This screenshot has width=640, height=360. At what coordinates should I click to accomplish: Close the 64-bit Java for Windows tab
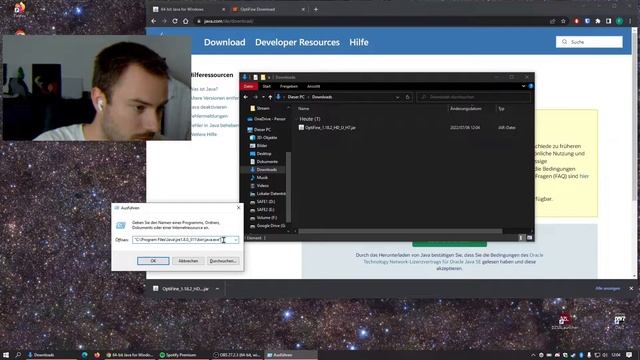point(223,9)
